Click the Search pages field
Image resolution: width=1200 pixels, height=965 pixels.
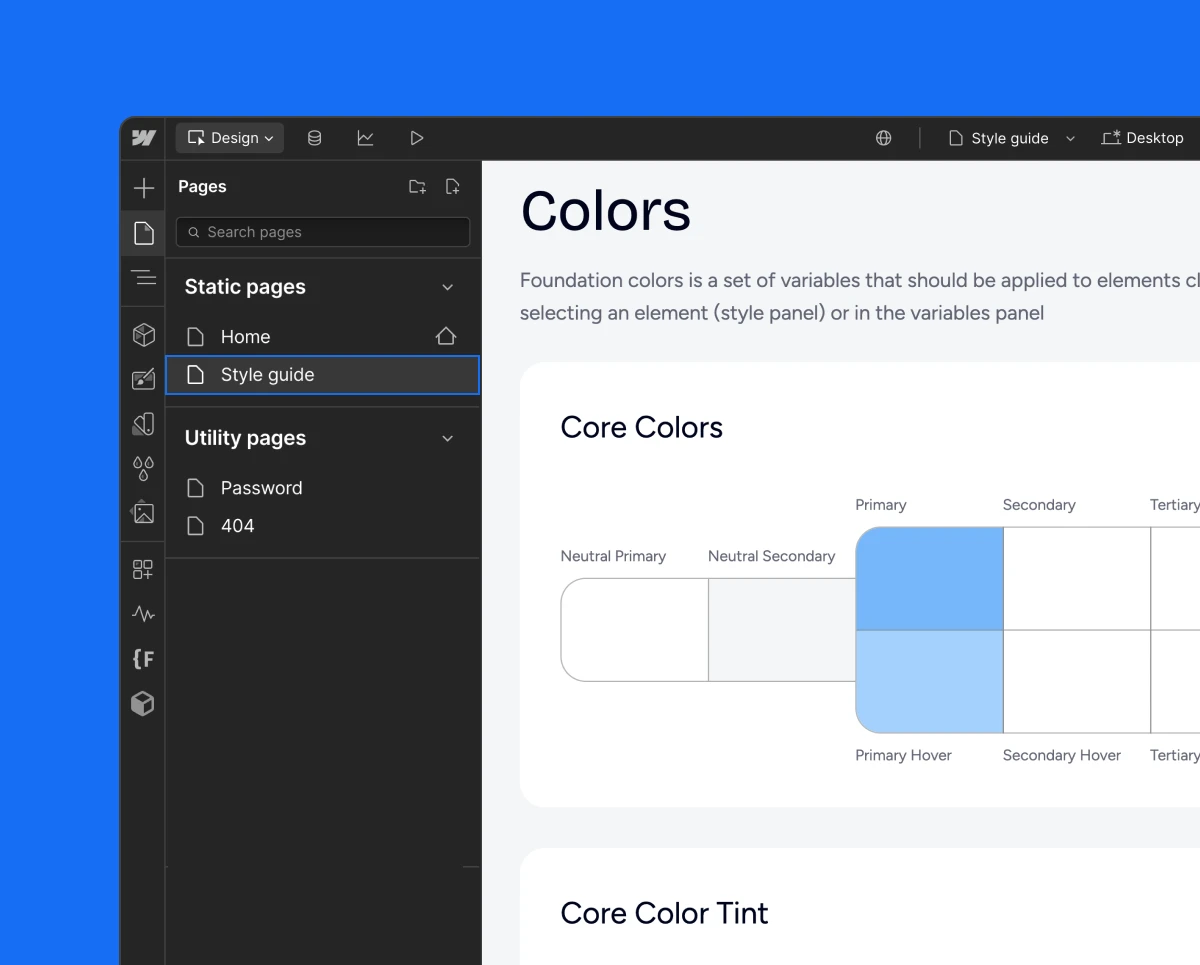(x=323, y=232)
